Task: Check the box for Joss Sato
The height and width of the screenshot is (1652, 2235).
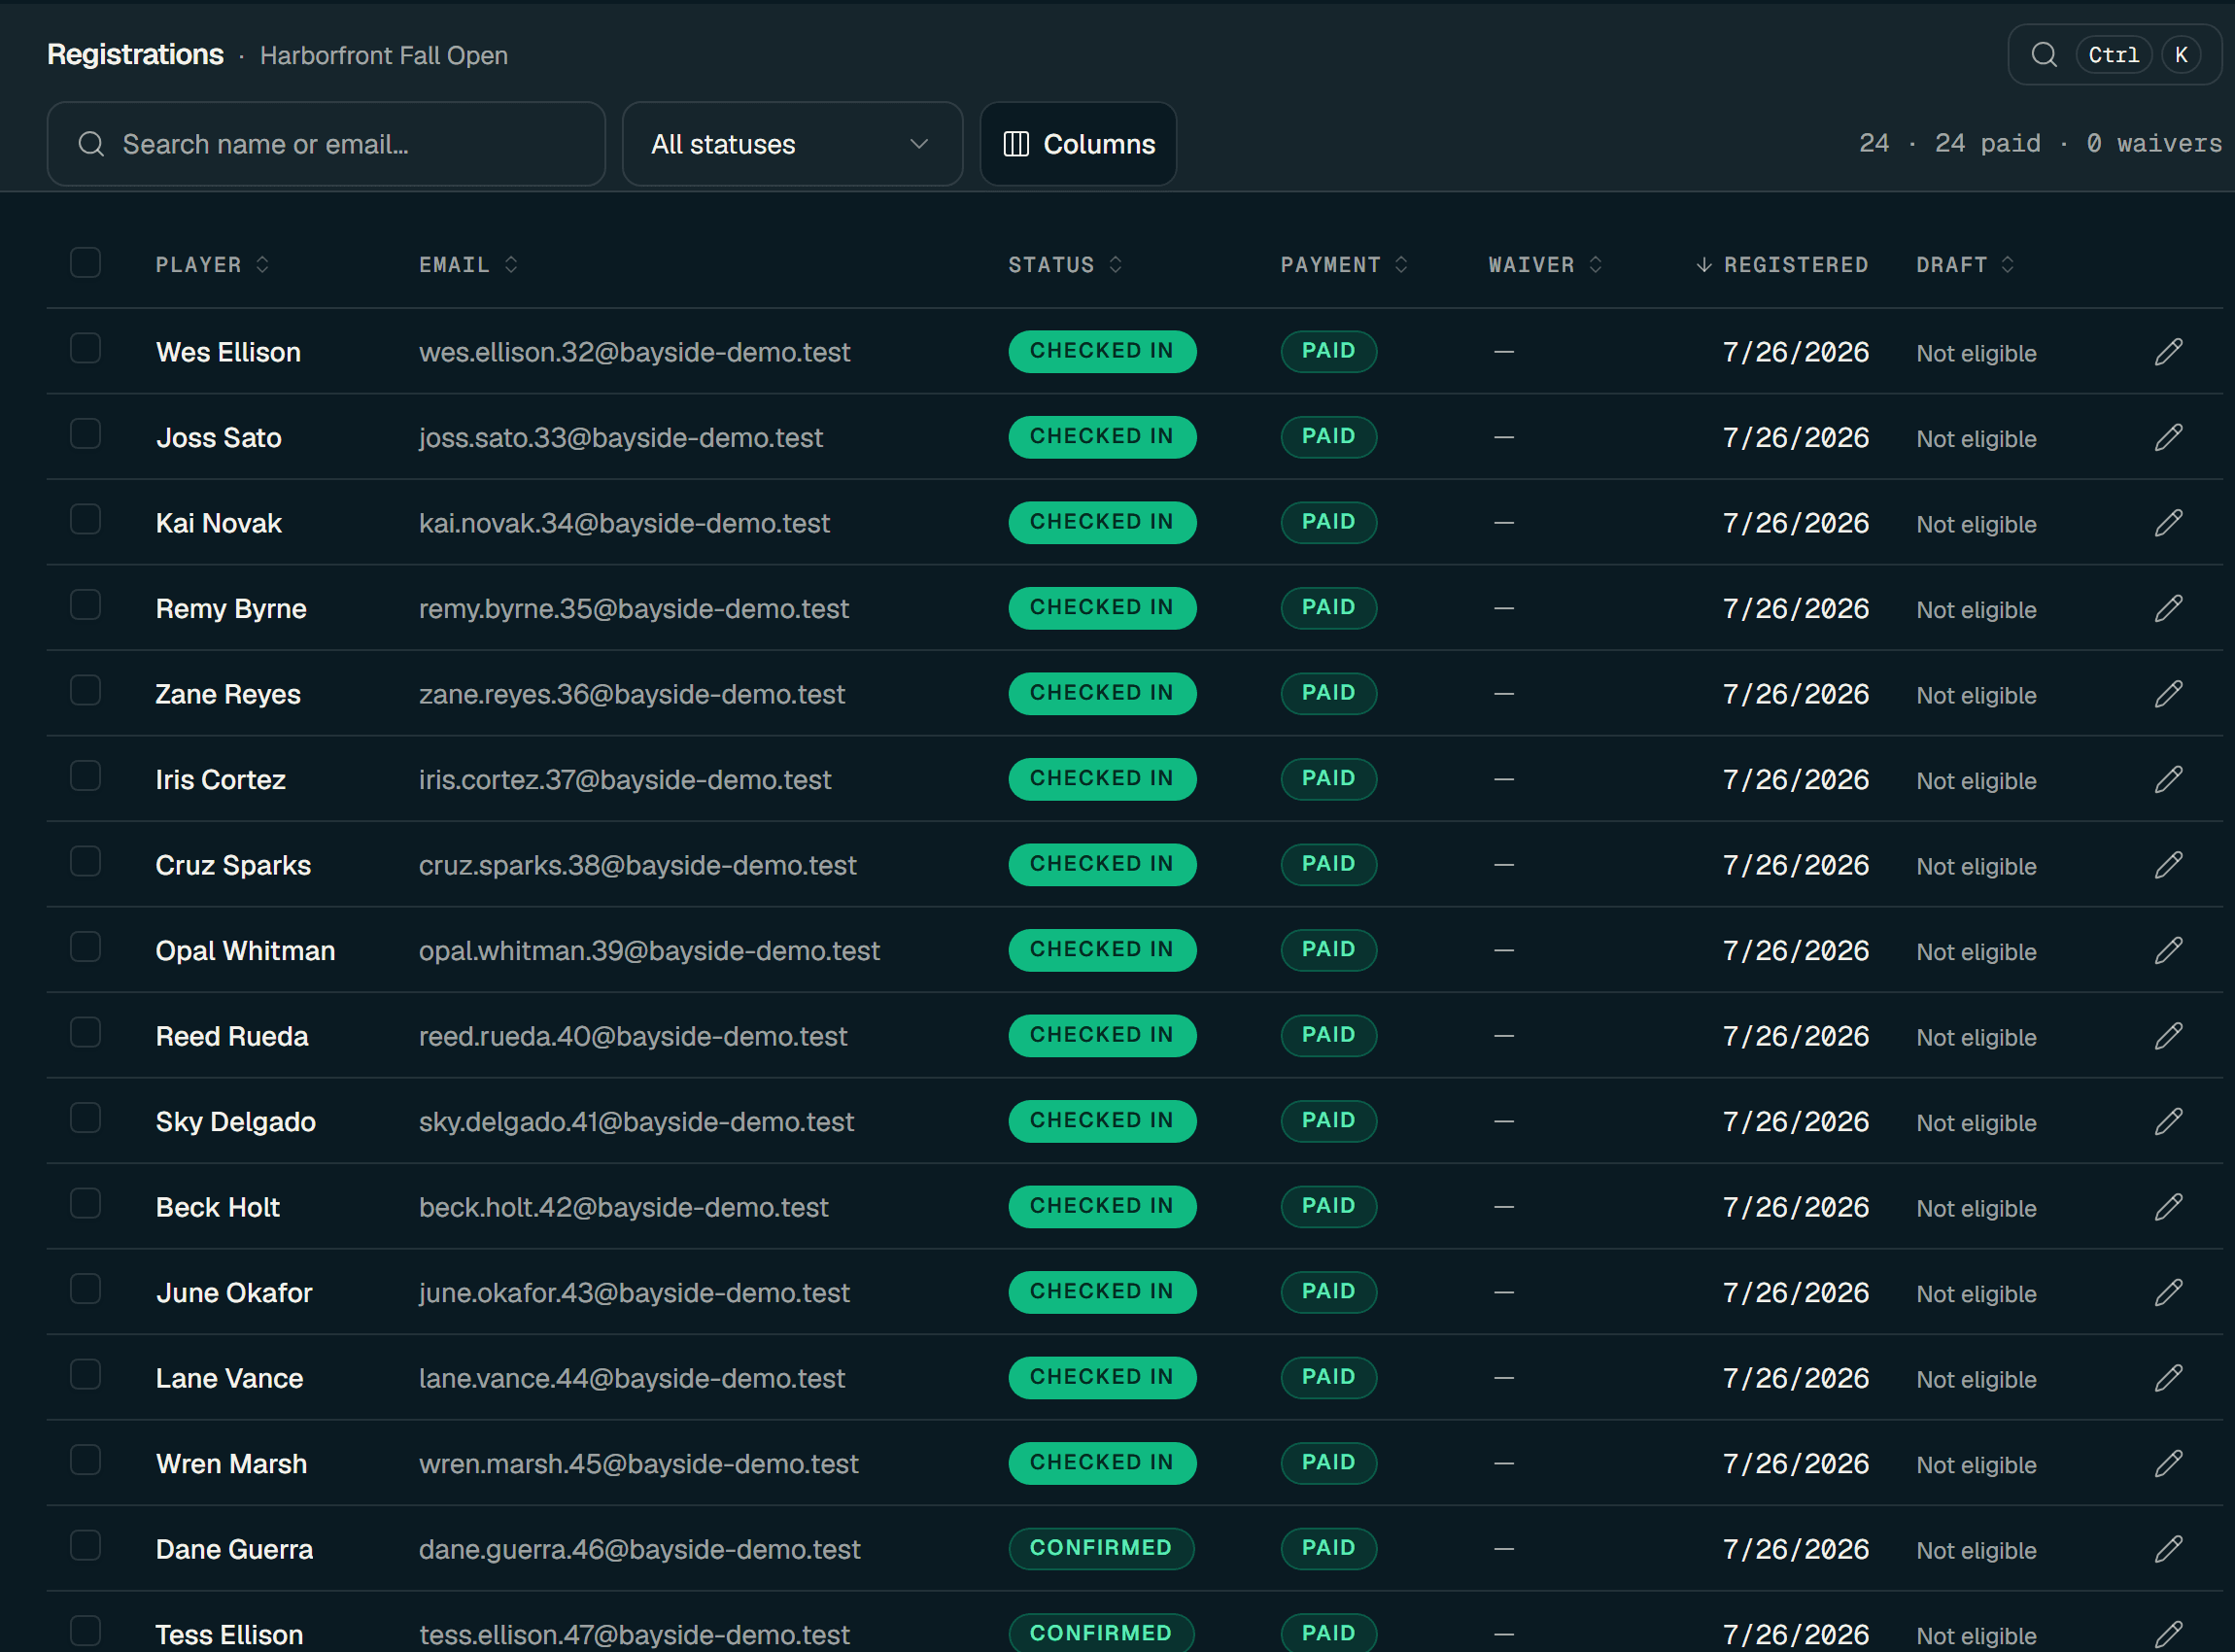Action: point(86,434)
